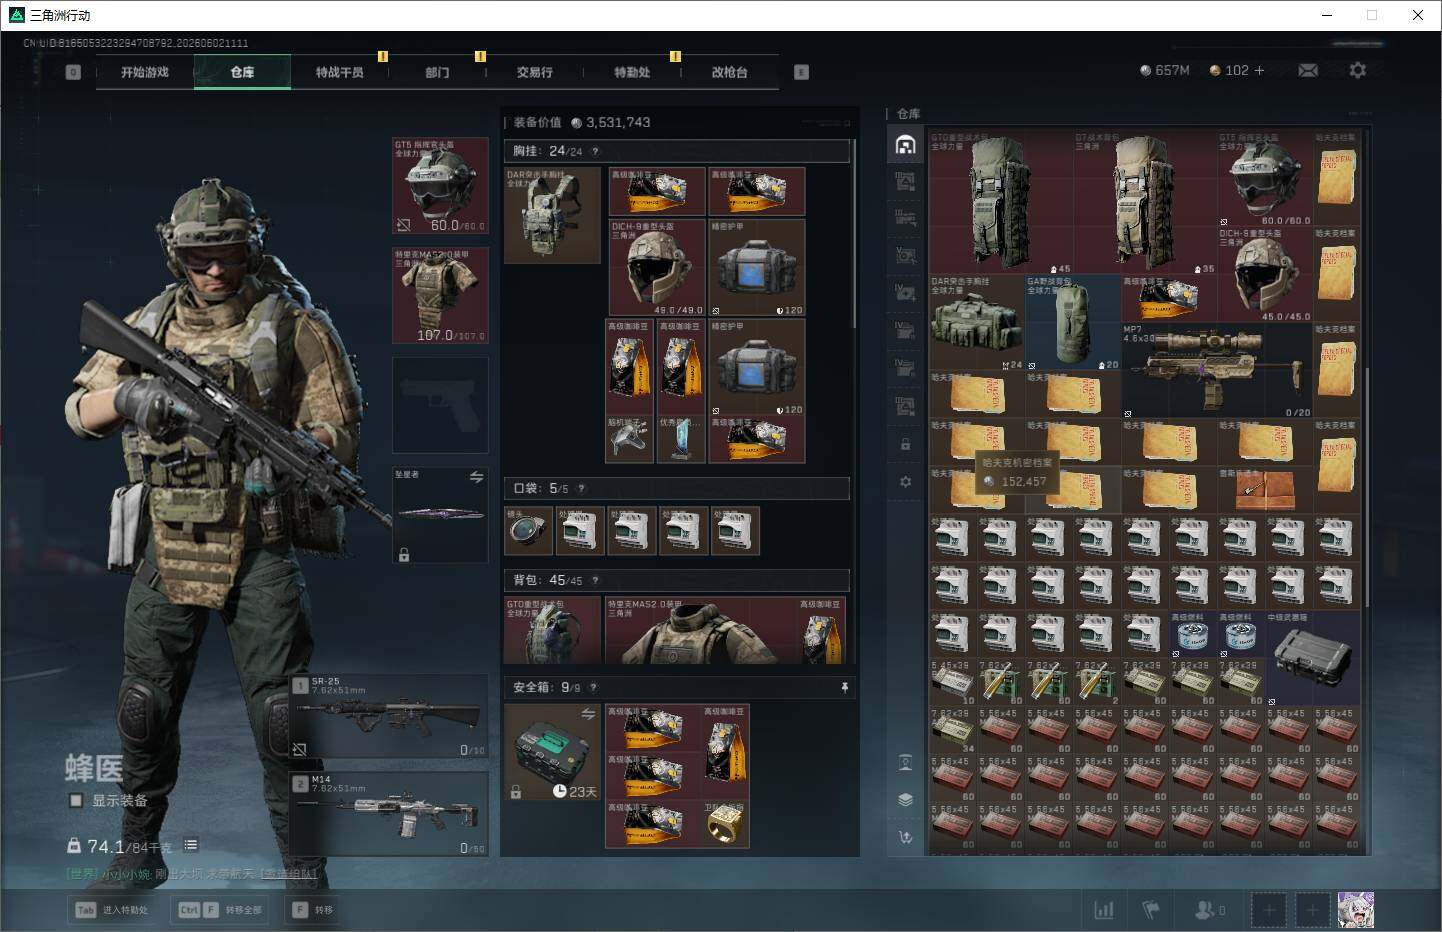Click the empty pistol slot
Image resolution: width=1442 pixels, height=932 pixels.
[440, 405]
